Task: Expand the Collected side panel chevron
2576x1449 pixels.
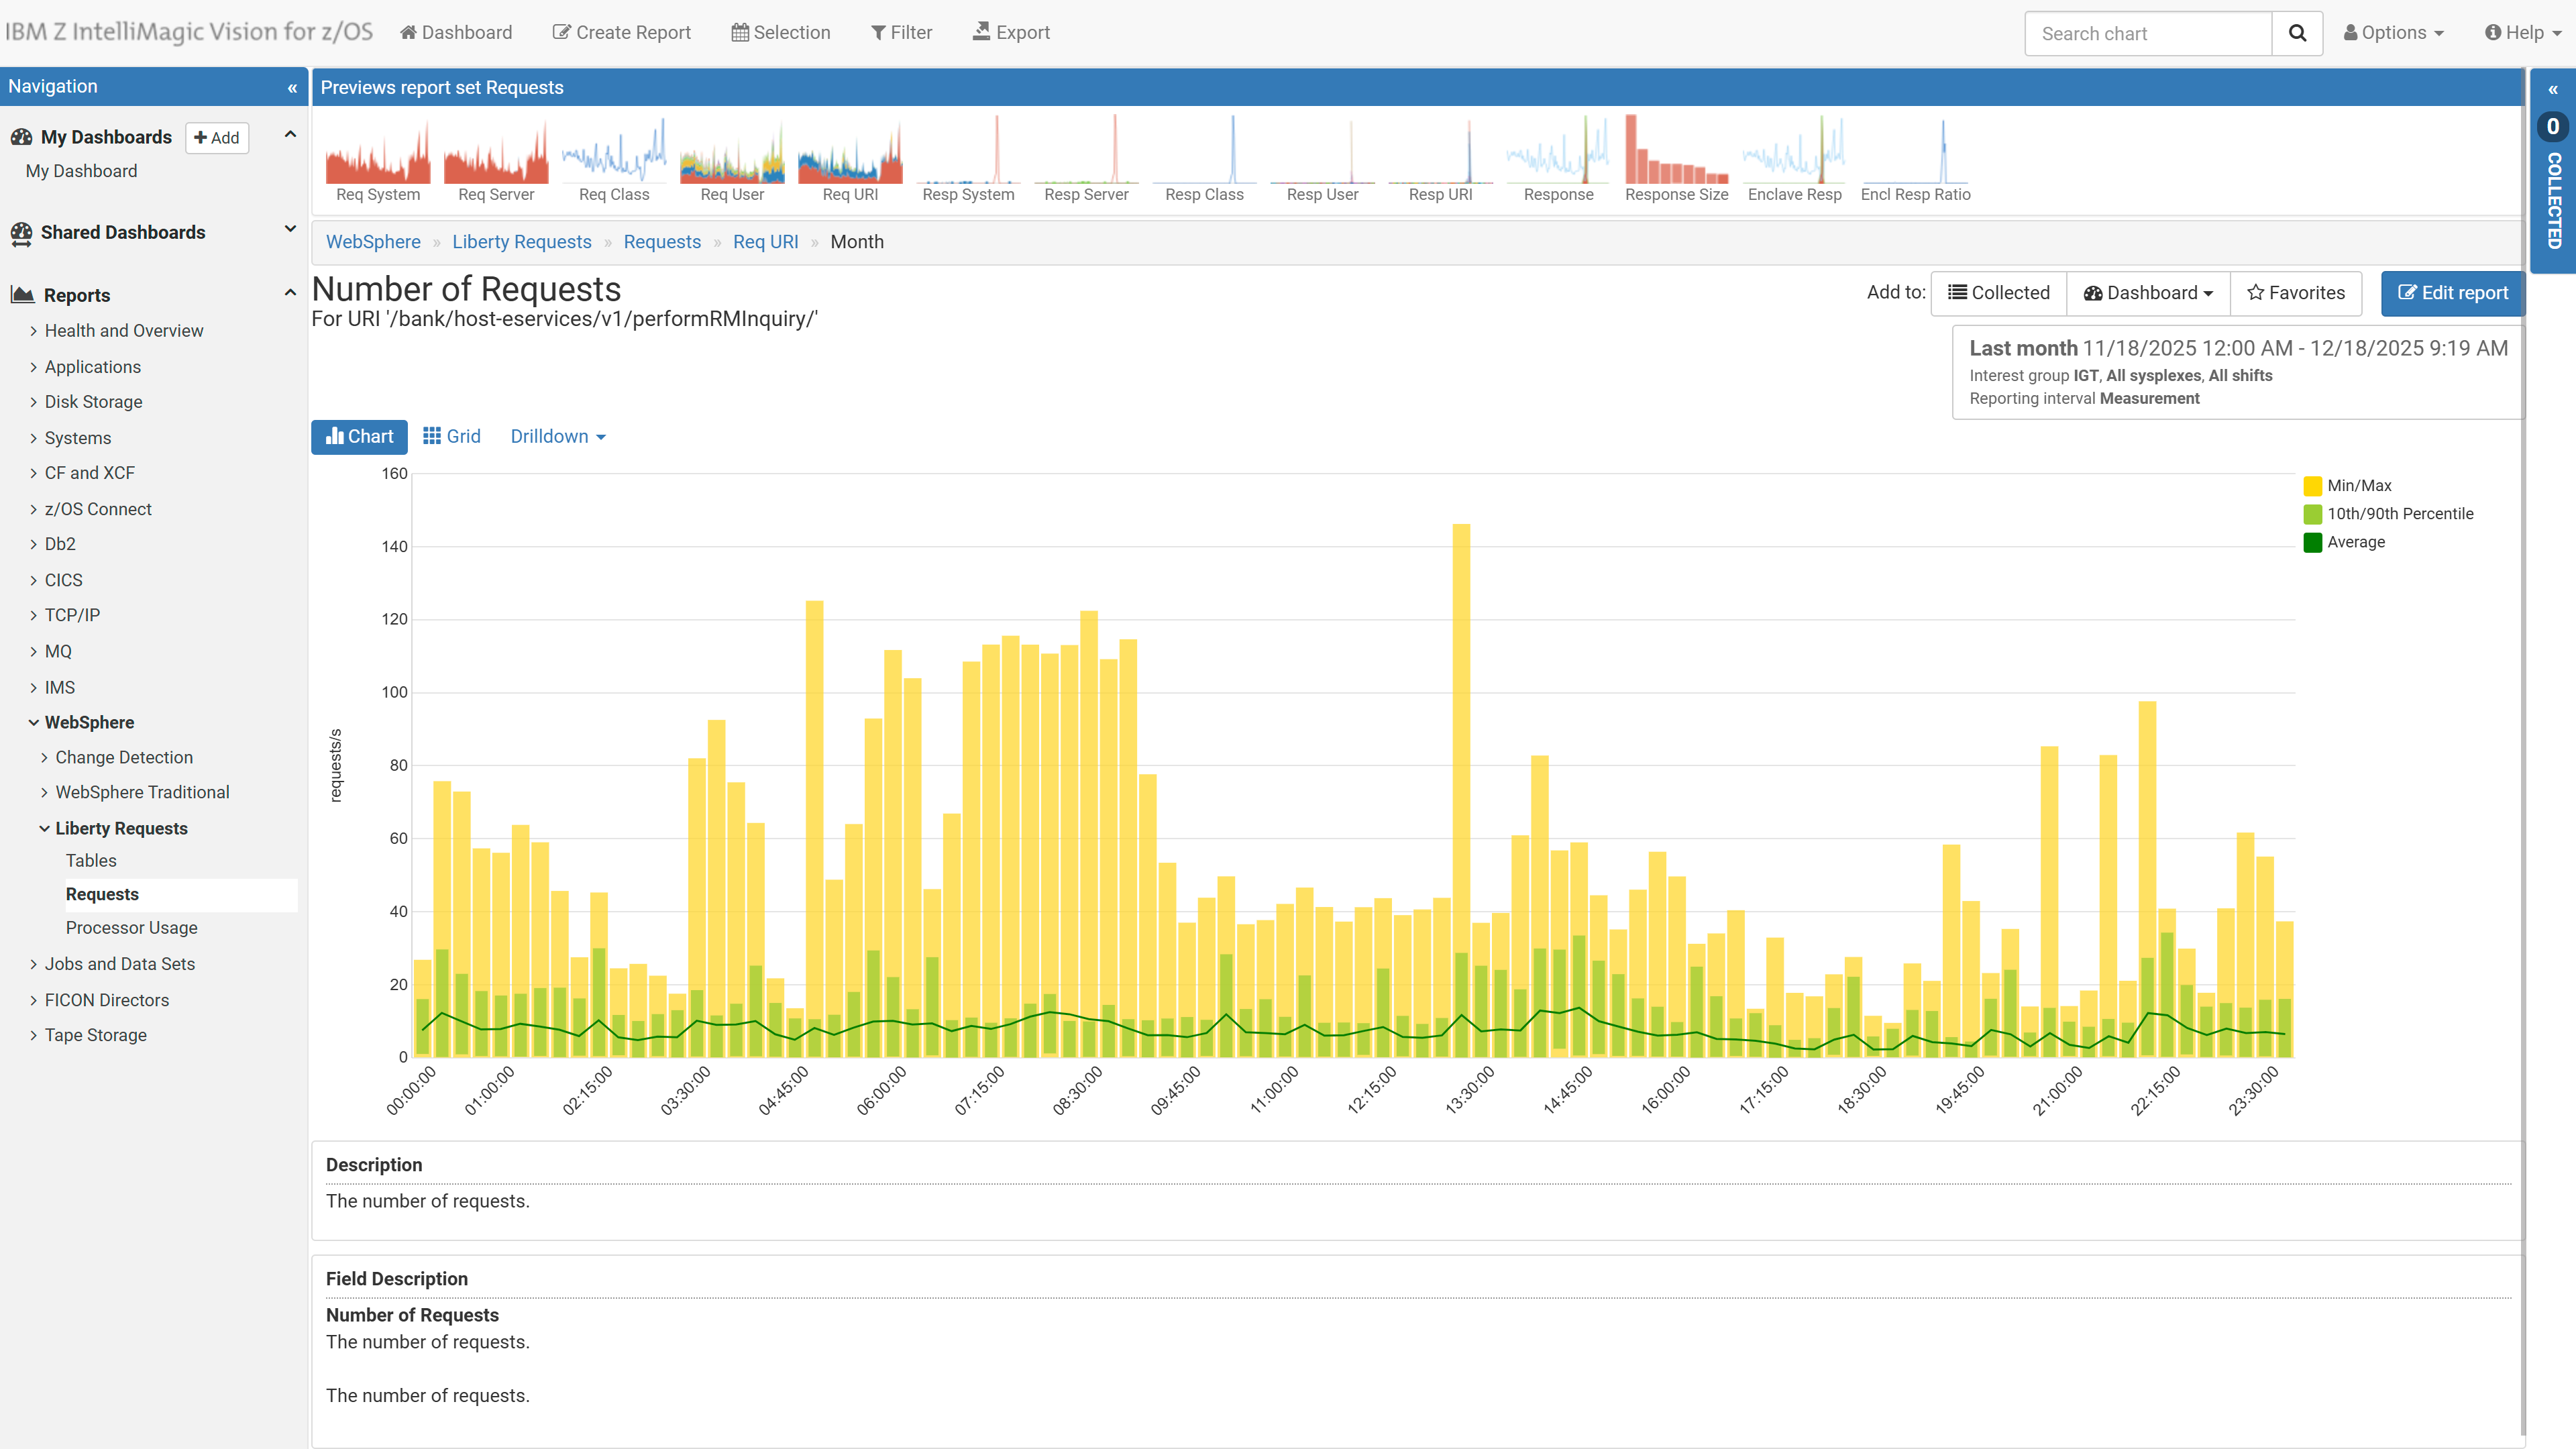Action: [2553, 90]
